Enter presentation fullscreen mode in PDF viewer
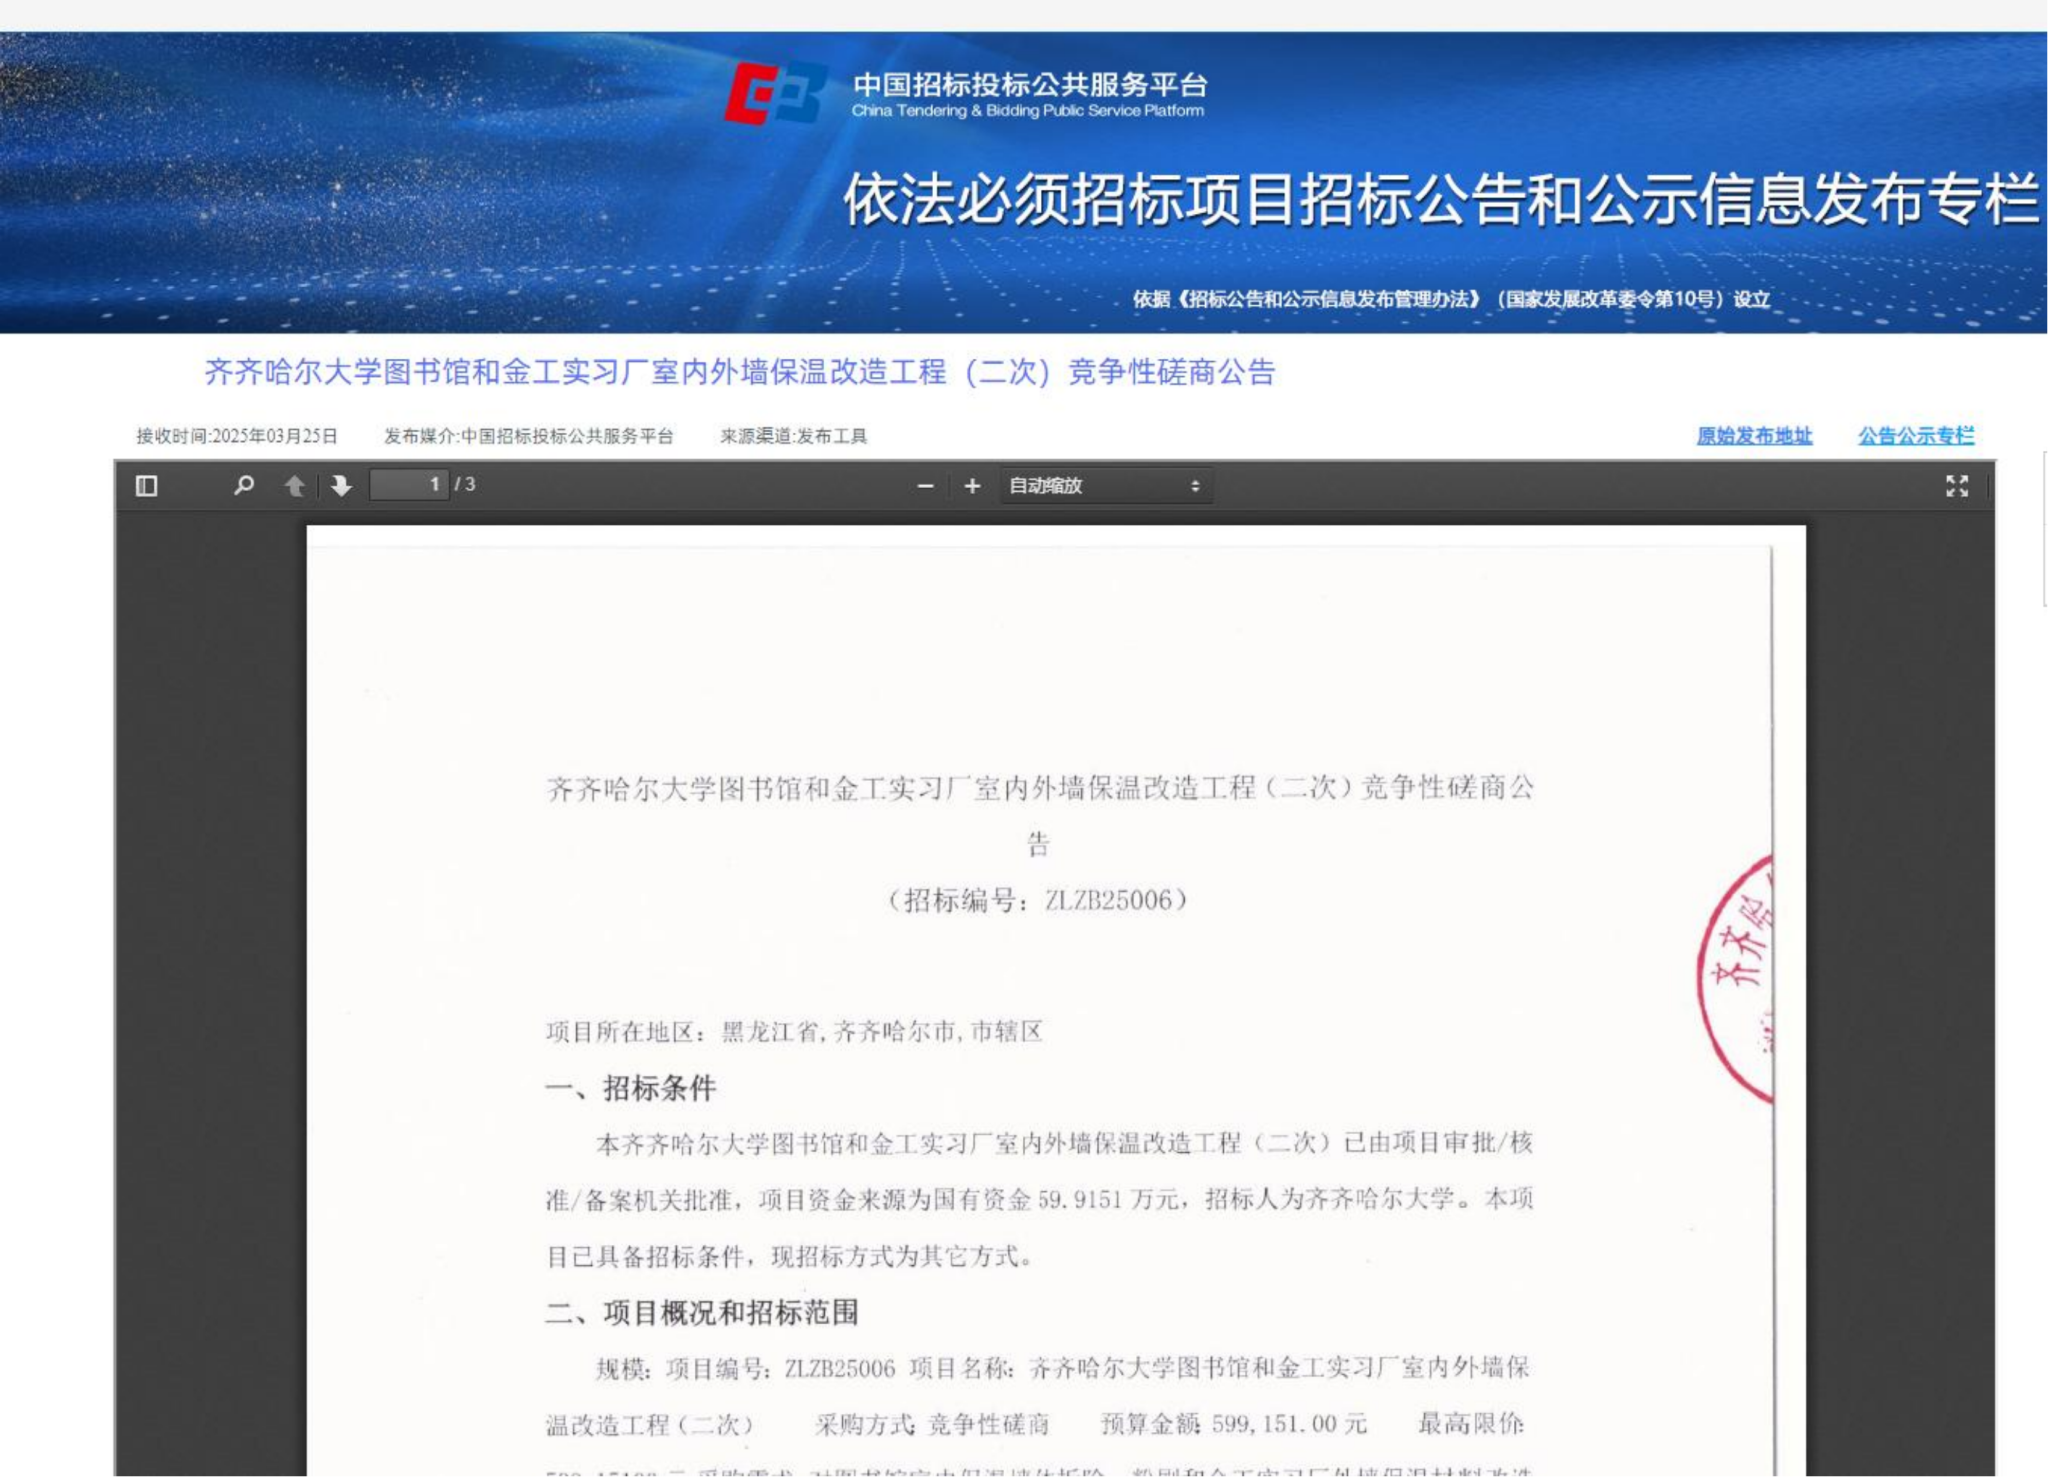2048x1477 pixels. coord(1956,486)
